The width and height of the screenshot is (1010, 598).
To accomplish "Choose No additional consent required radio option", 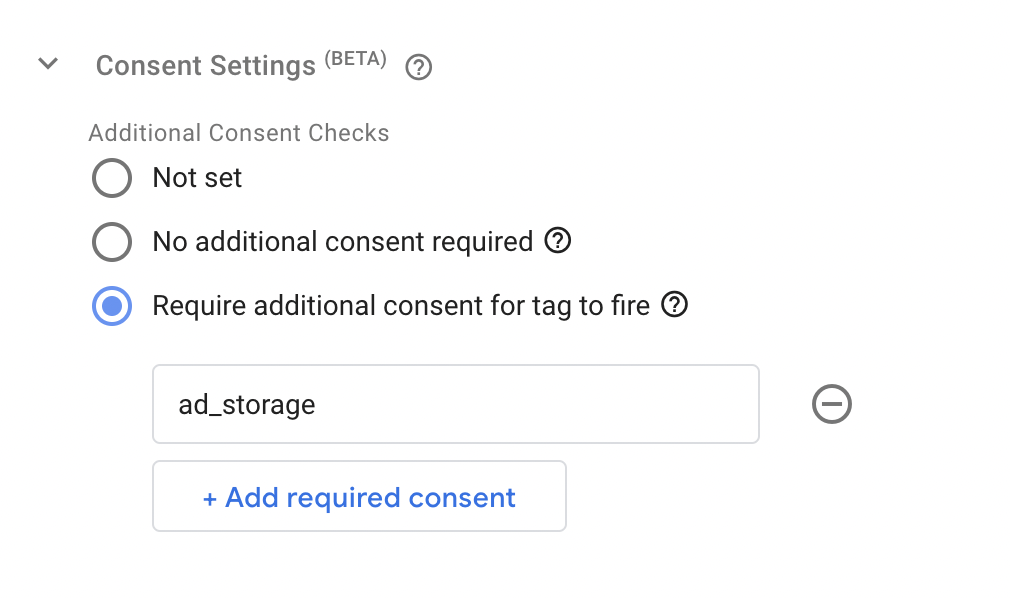I will [x=112, y=242].
